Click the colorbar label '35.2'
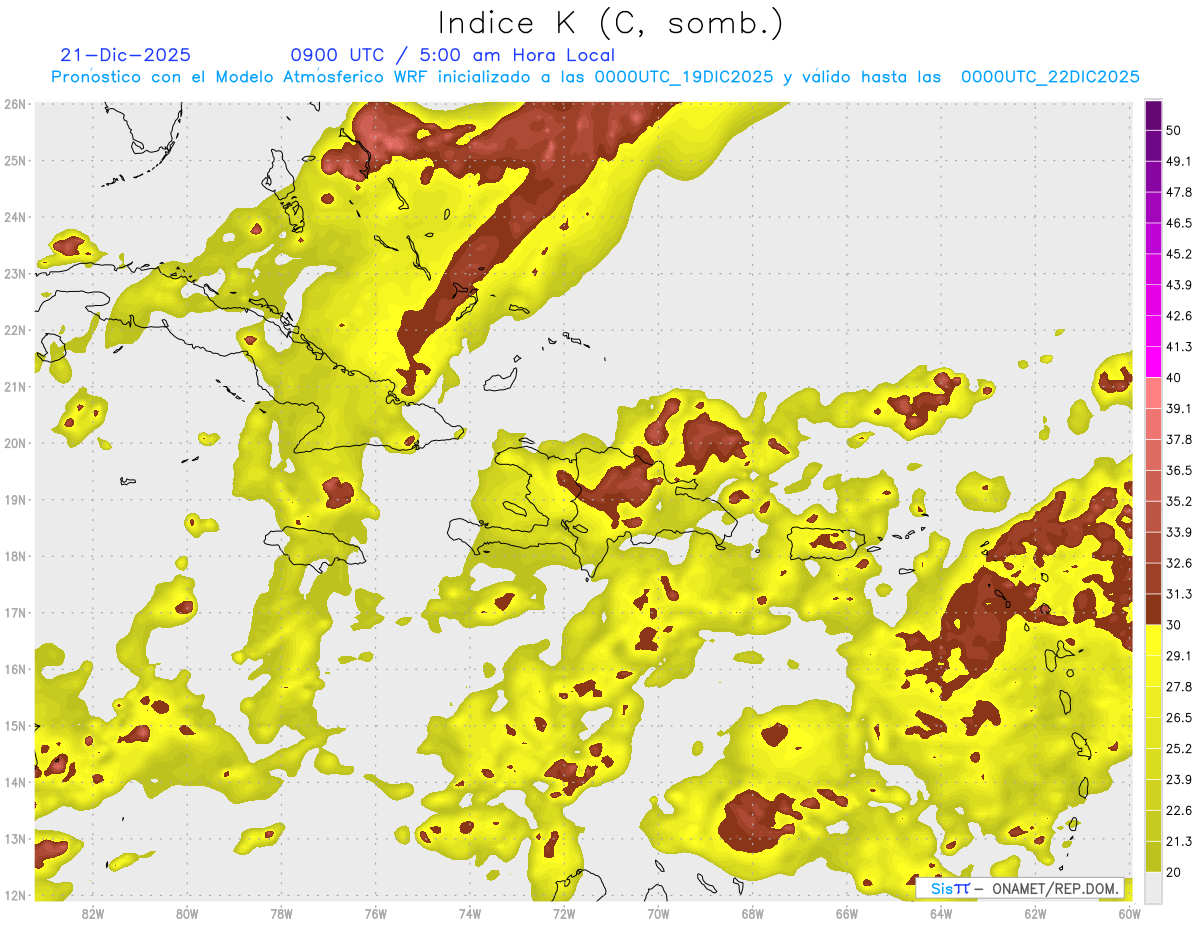The width and height of the screenshot is (1200, 927). pos(1179,501)
